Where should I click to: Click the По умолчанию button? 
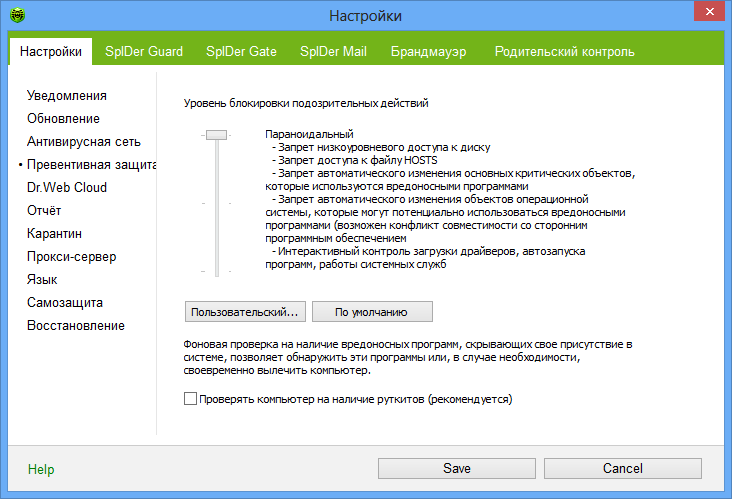[372, 312]
